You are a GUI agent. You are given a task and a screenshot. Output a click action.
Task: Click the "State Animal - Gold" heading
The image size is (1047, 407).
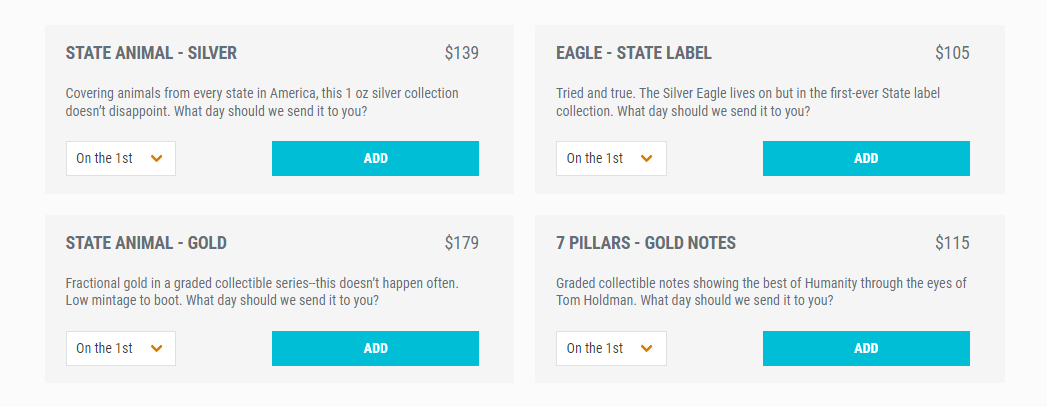(x=146, y=243)
